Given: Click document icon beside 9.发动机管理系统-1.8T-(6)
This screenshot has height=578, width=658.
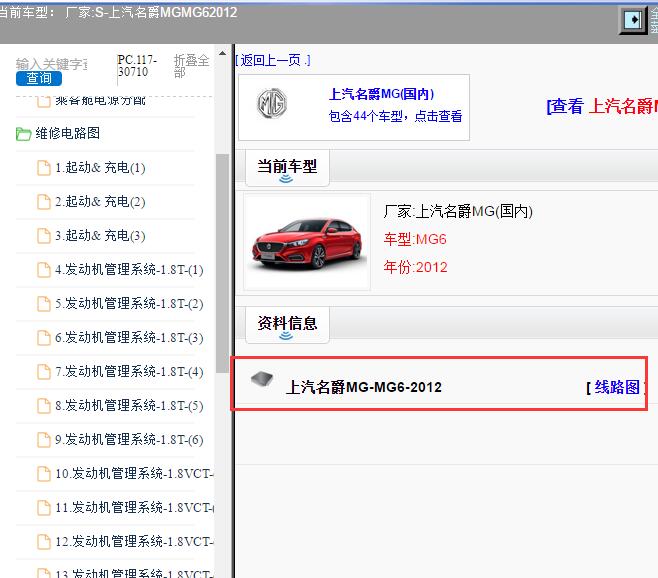Looking at the screenshot, I should pos(44,439).
